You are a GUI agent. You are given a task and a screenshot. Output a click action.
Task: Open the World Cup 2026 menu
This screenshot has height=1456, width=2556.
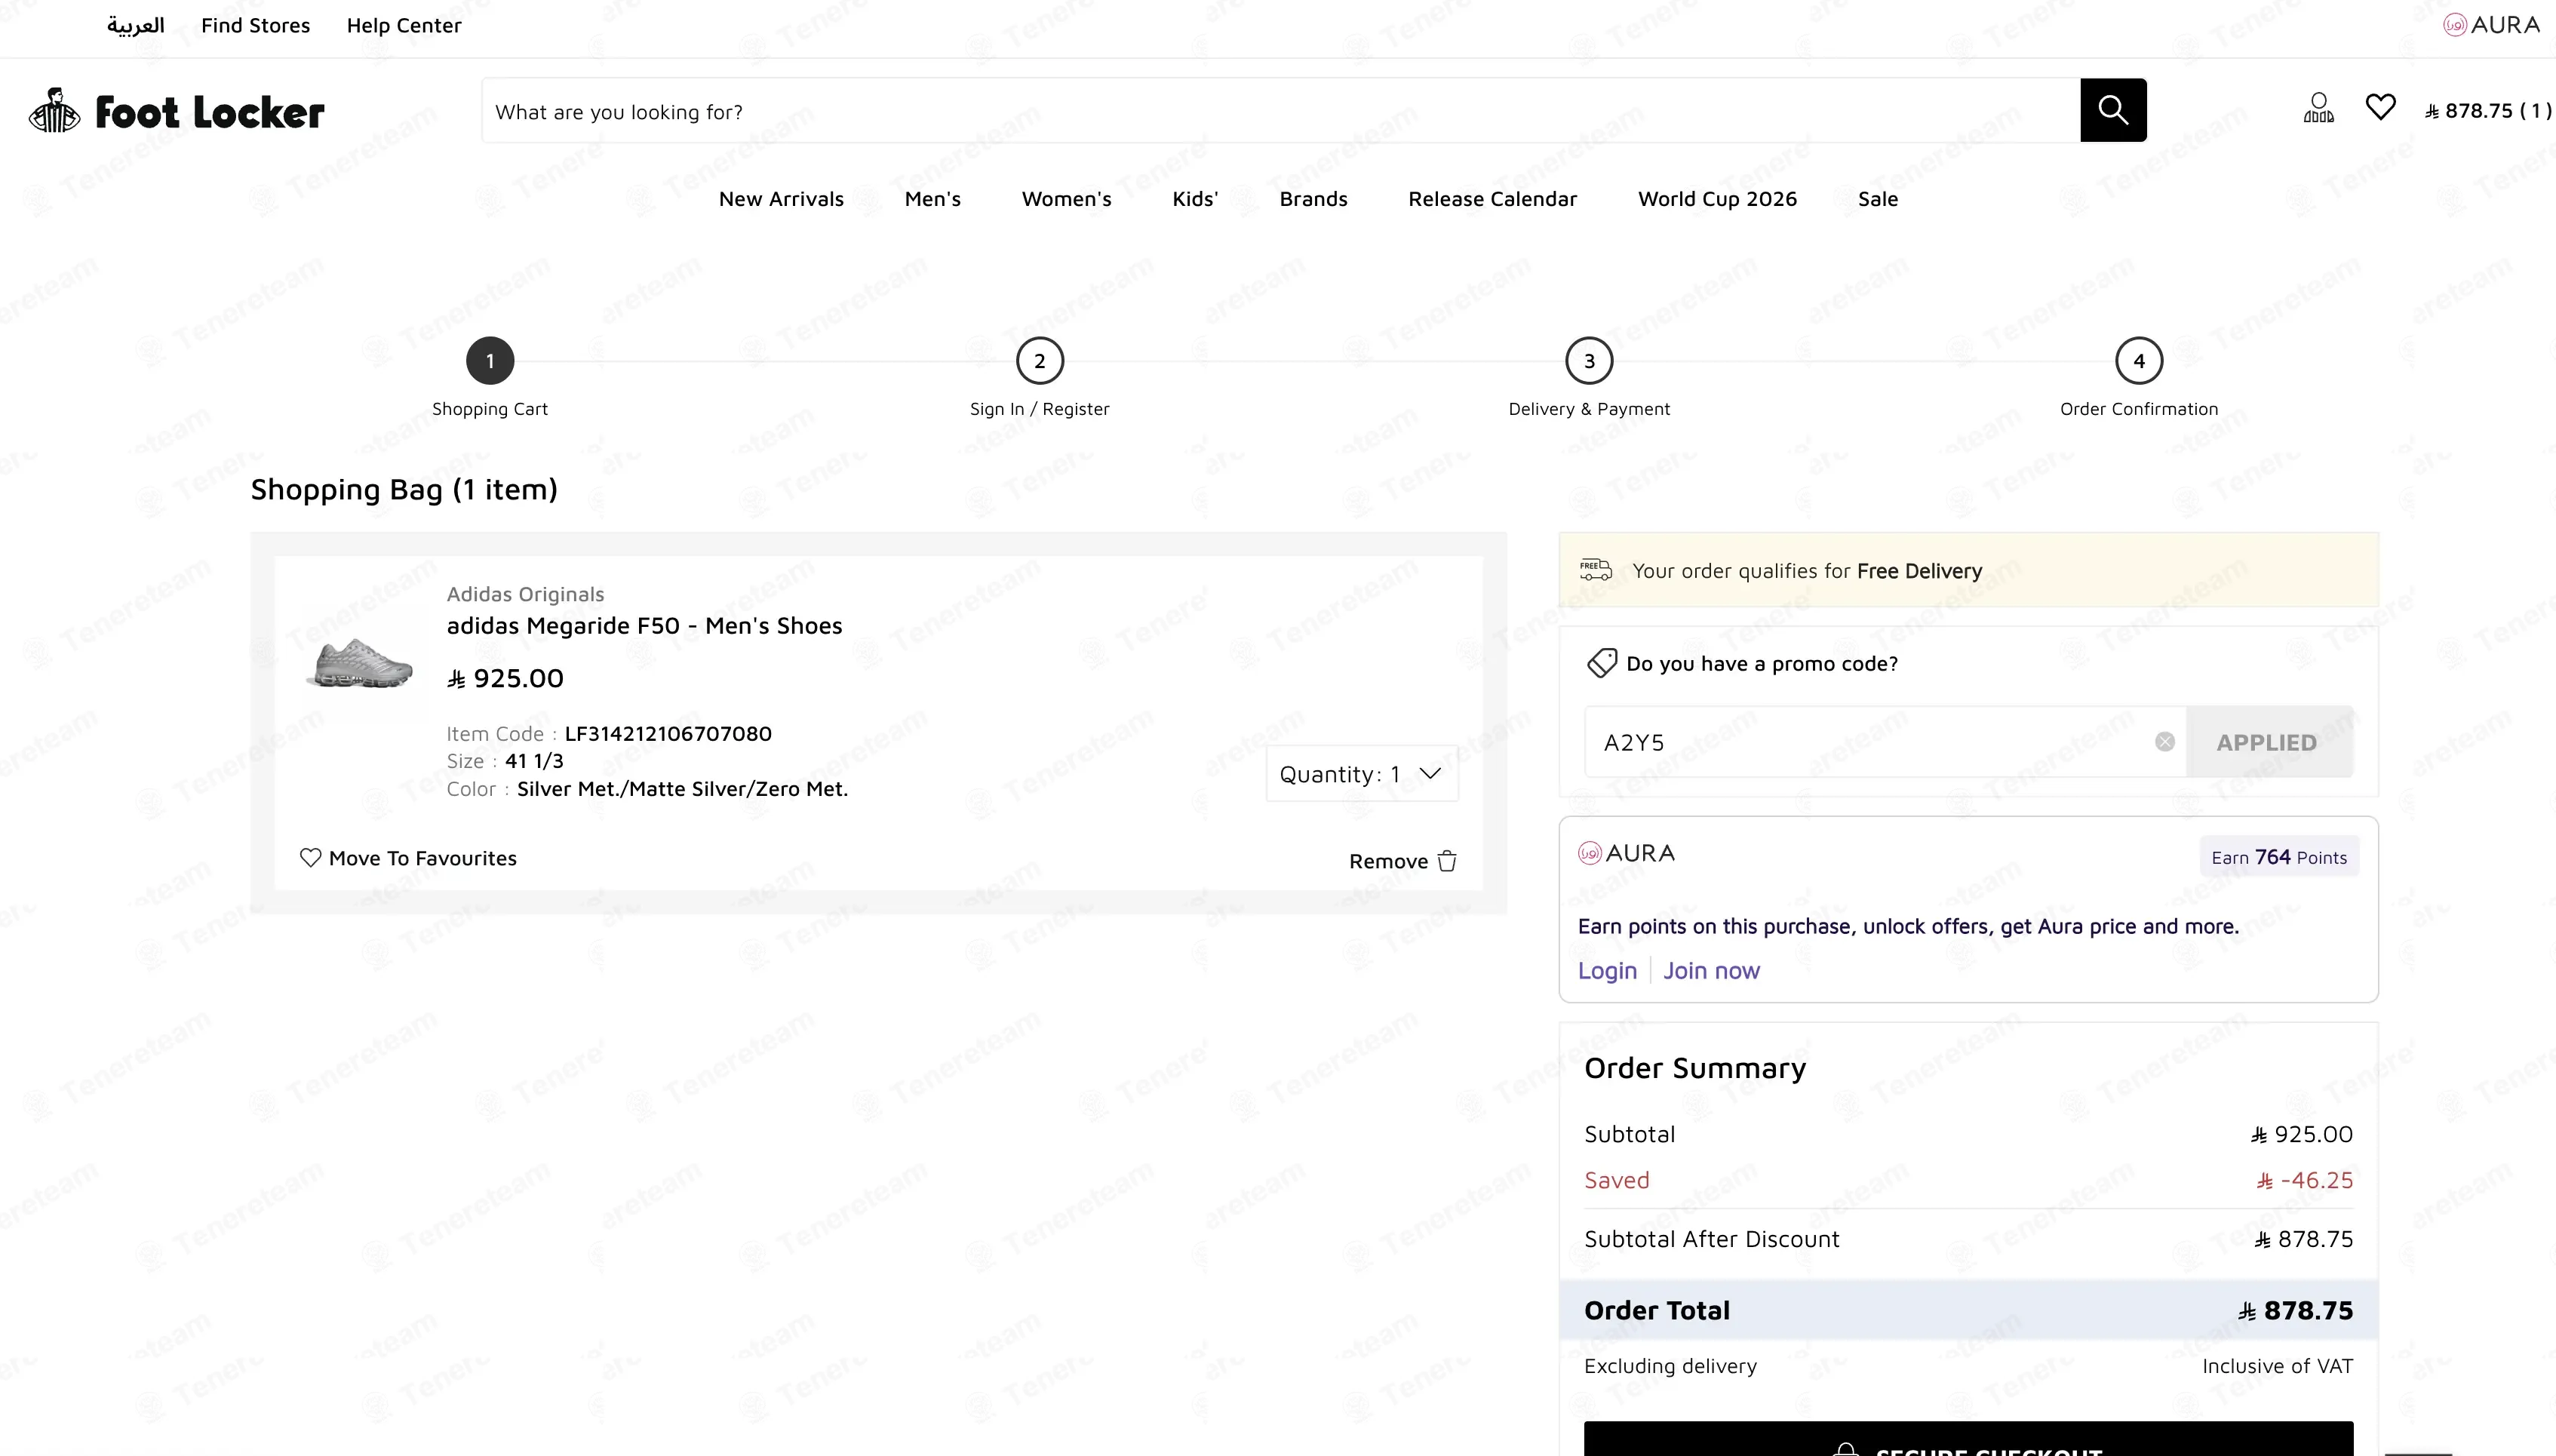(1718, 199)
